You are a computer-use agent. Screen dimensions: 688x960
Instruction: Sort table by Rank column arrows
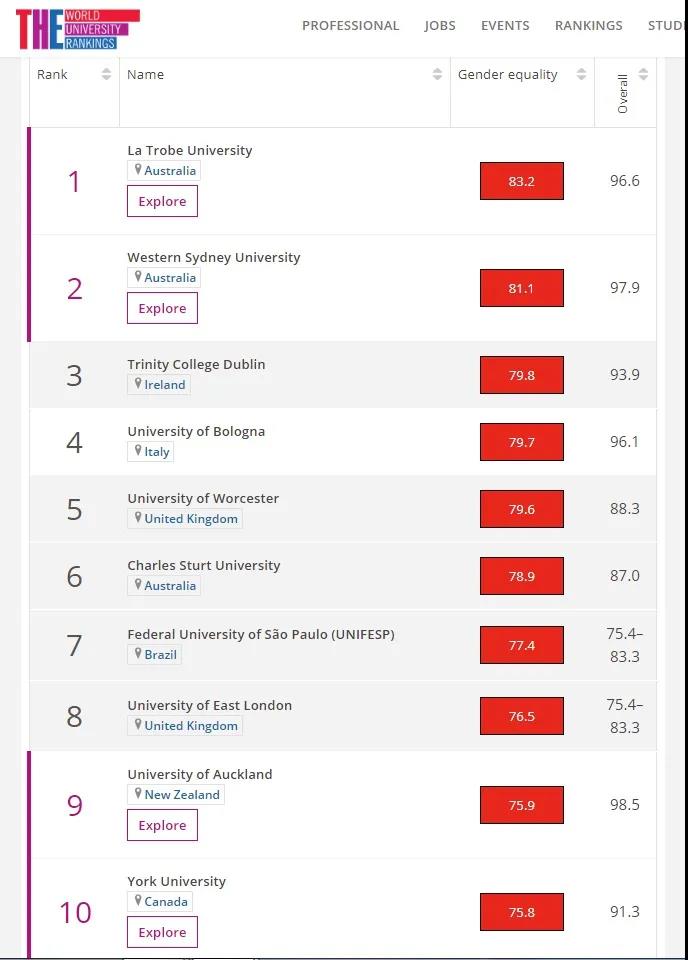coord(106,75)
